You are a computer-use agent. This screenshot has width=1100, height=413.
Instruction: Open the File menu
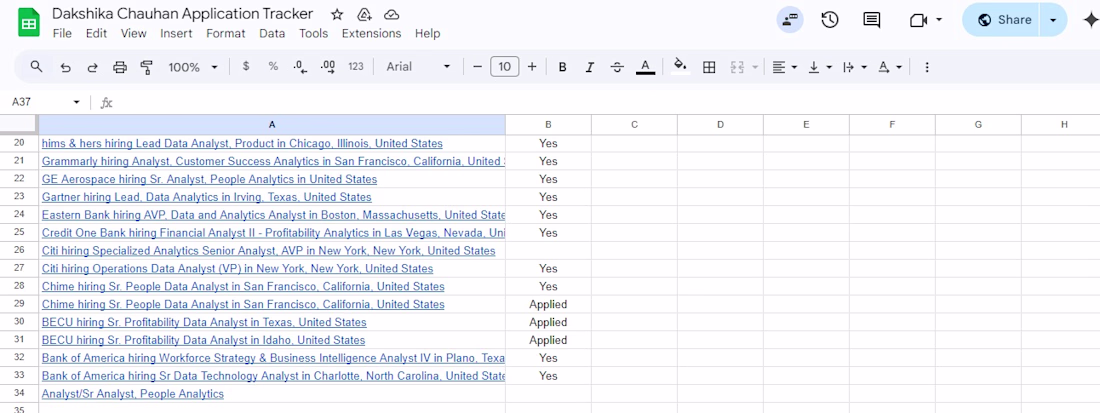(62, 33)
